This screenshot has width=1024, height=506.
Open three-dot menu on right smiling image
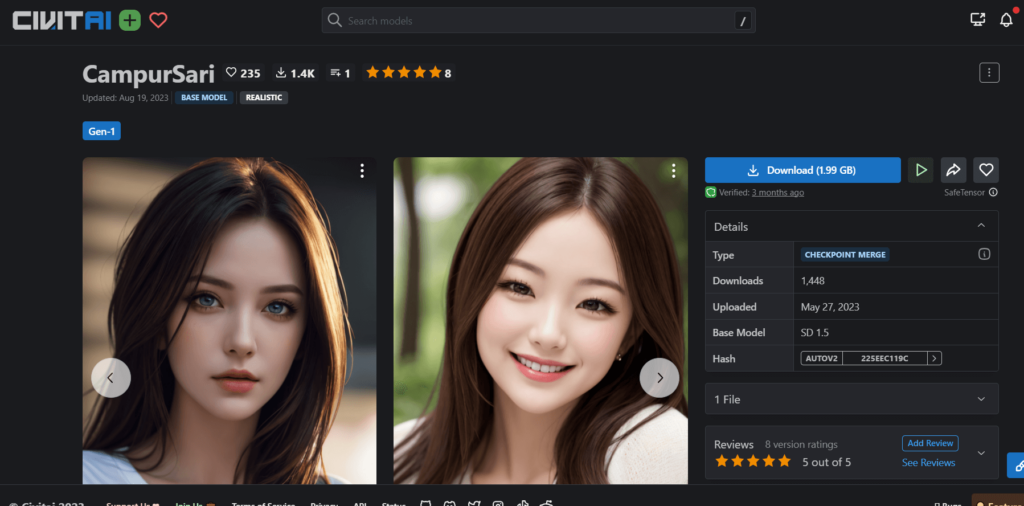pyautogui.click(x=673, y=171)
